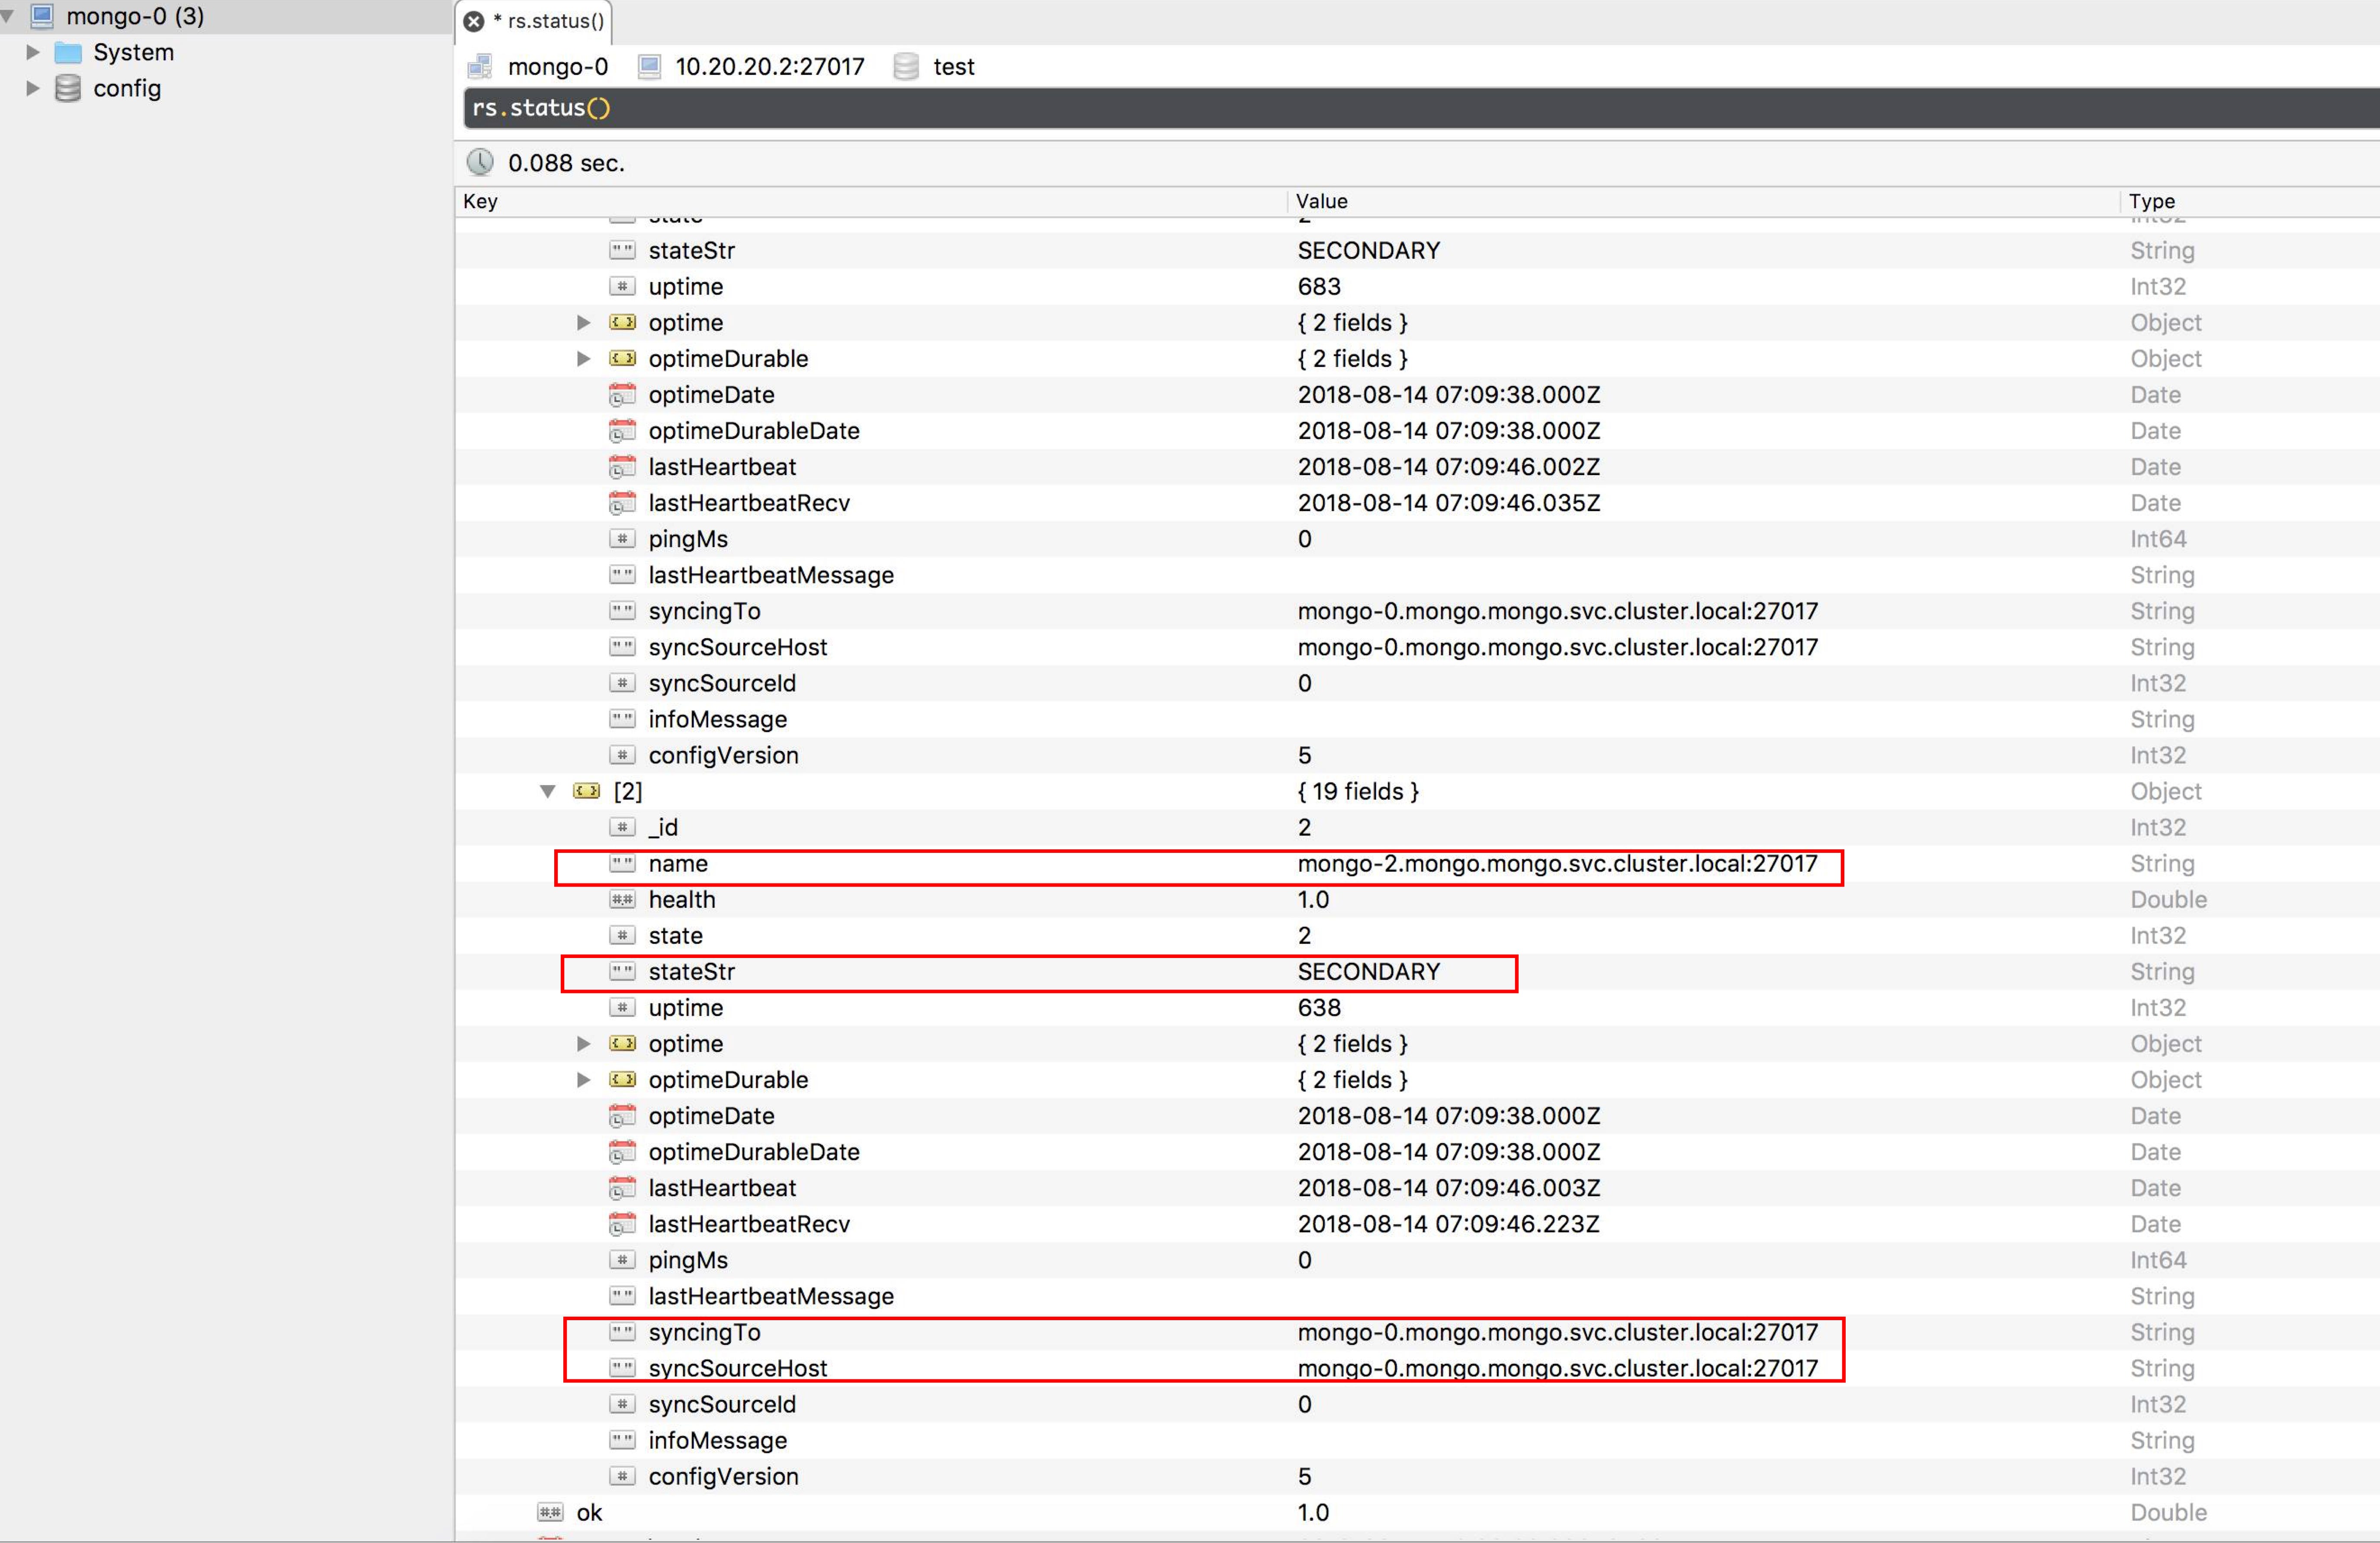Expand optimeDurable under member [2]

[583, 1079]
